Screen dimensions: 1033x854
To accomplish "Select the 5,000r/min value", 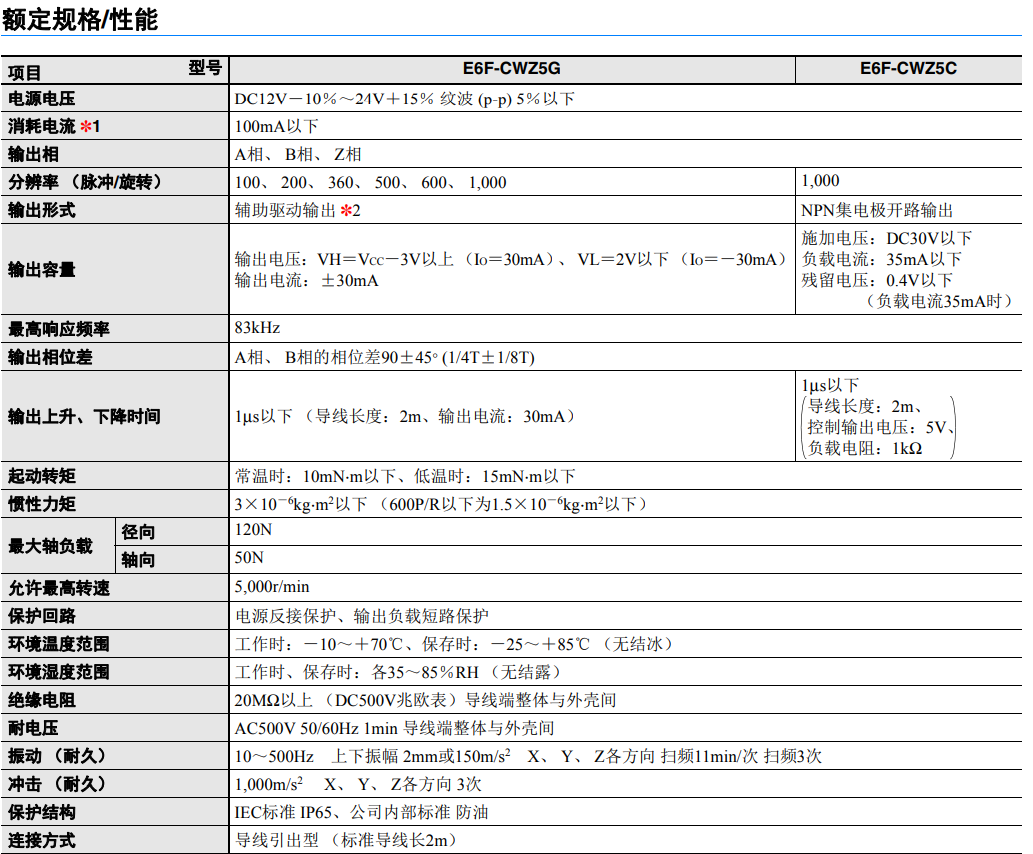I will coord(272,586).
